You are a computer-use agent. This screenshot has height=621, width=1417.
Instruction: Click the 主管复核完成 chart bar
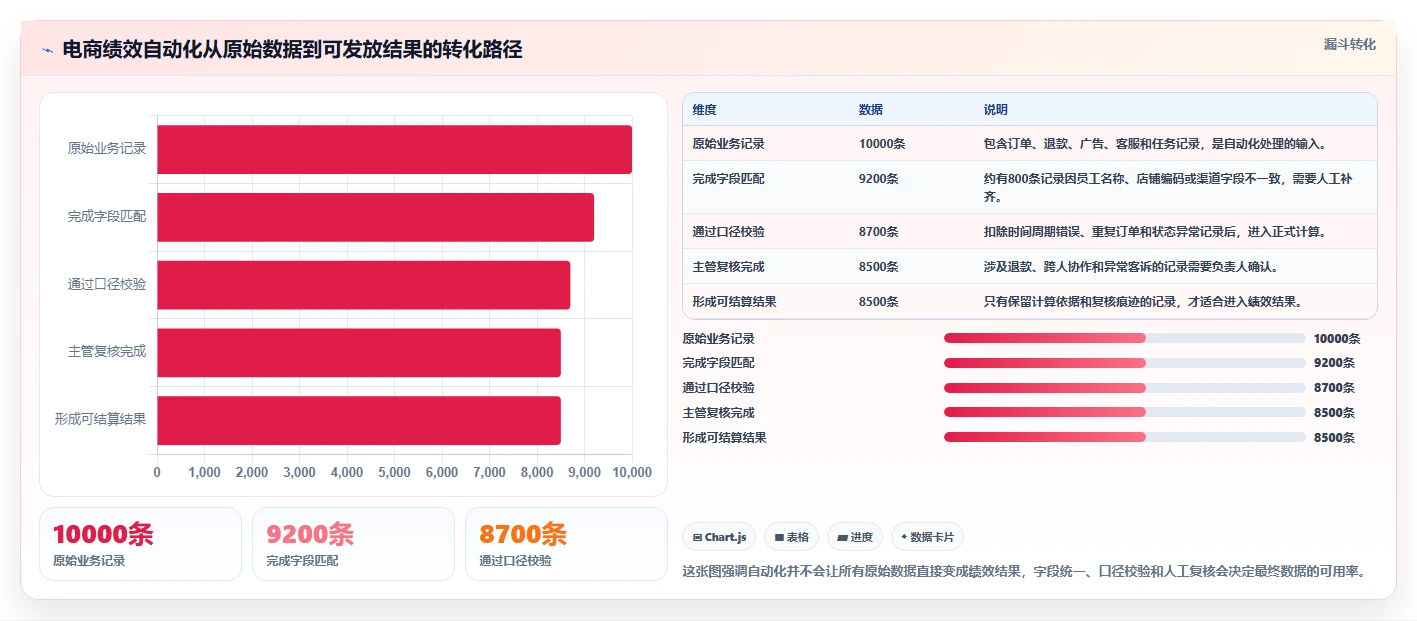pyautogui.click(x=359, y=352)
